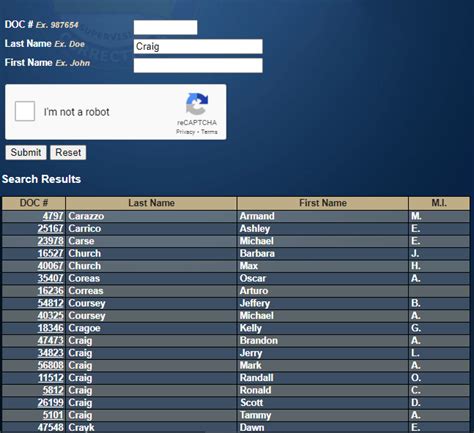Open DOC number 16527 for Barbara Church
This screenshot has height=433, width=474.
[50, 253]
